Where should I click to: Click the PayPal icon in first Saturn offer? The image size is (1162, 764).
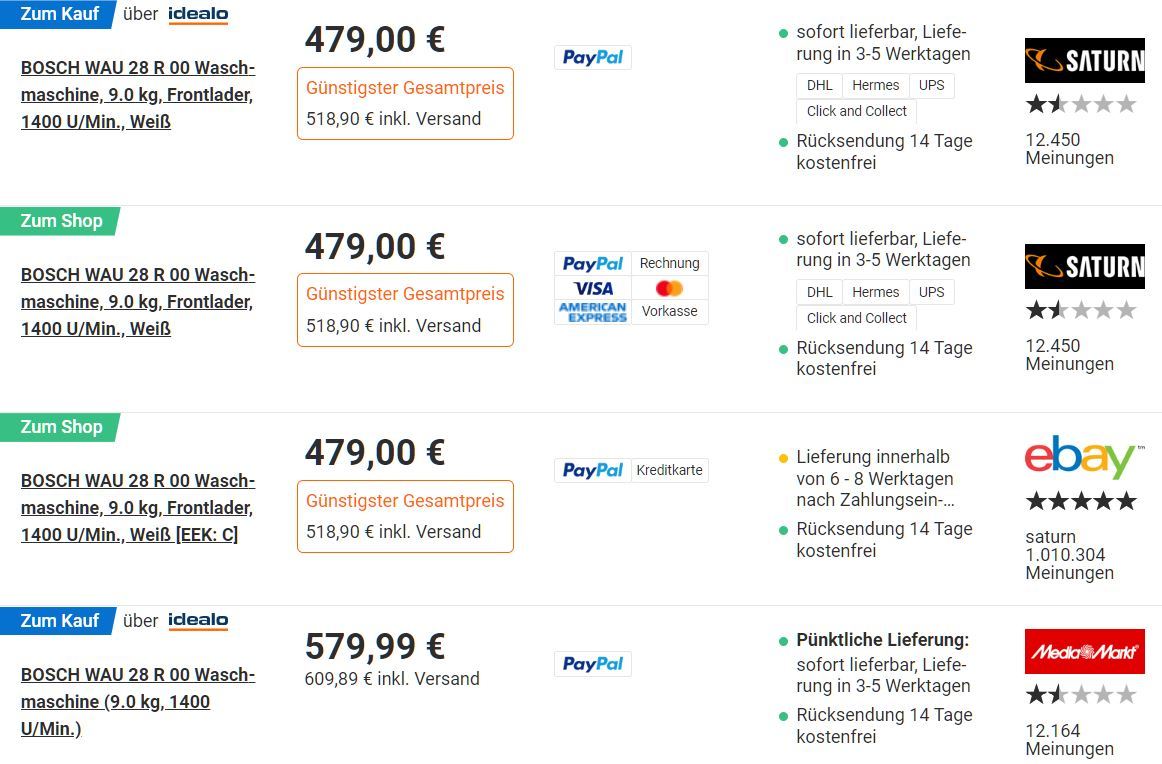(x=592, y=57)
